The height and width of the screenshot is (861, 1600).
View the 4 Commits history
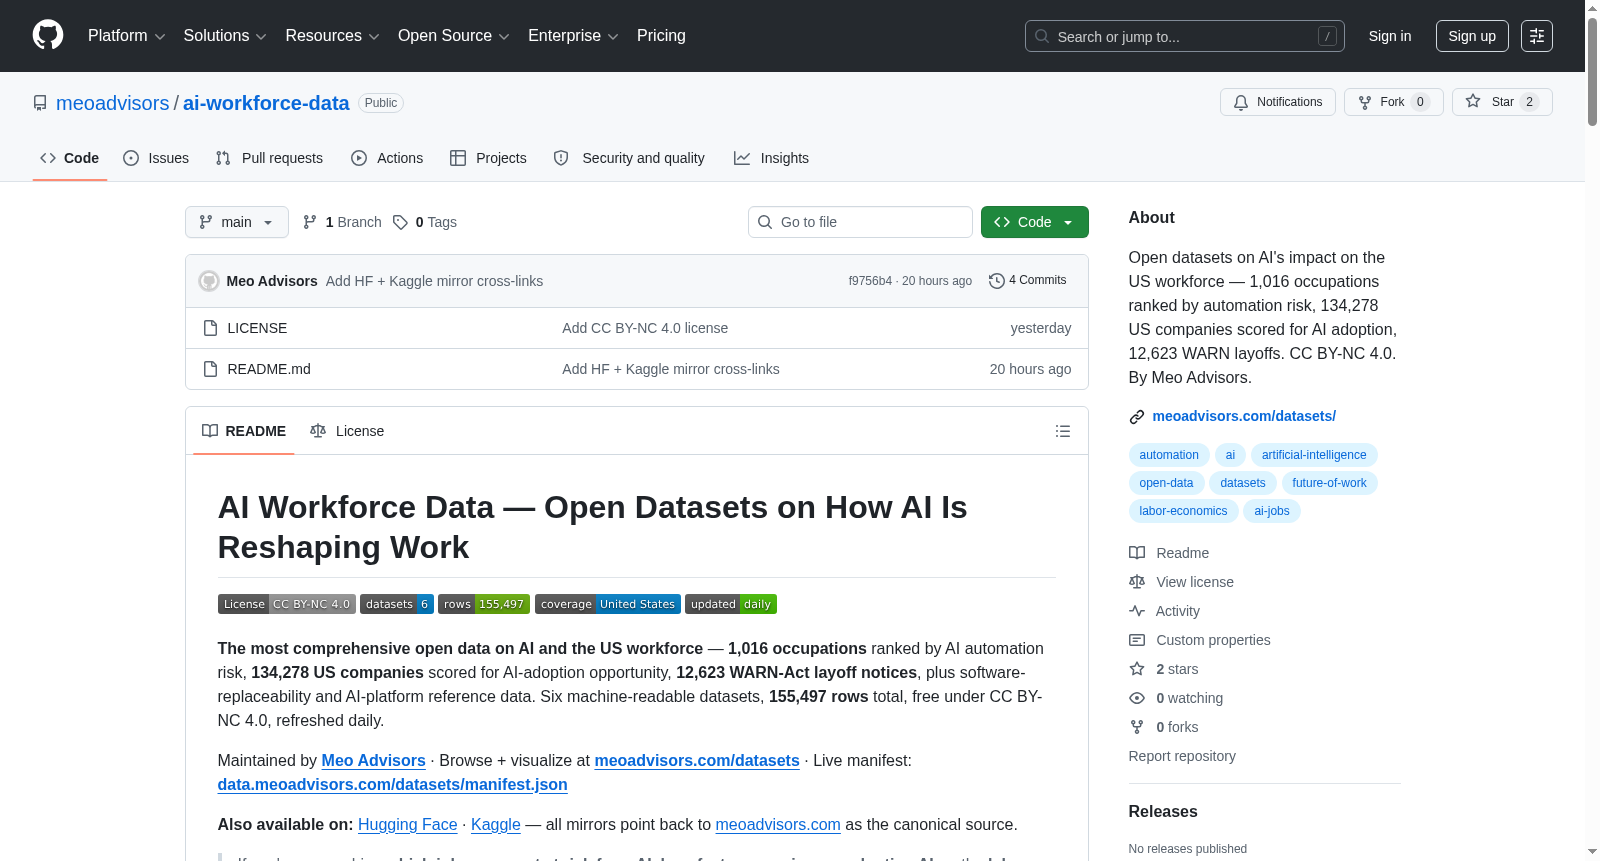[x=1028, y=281]
